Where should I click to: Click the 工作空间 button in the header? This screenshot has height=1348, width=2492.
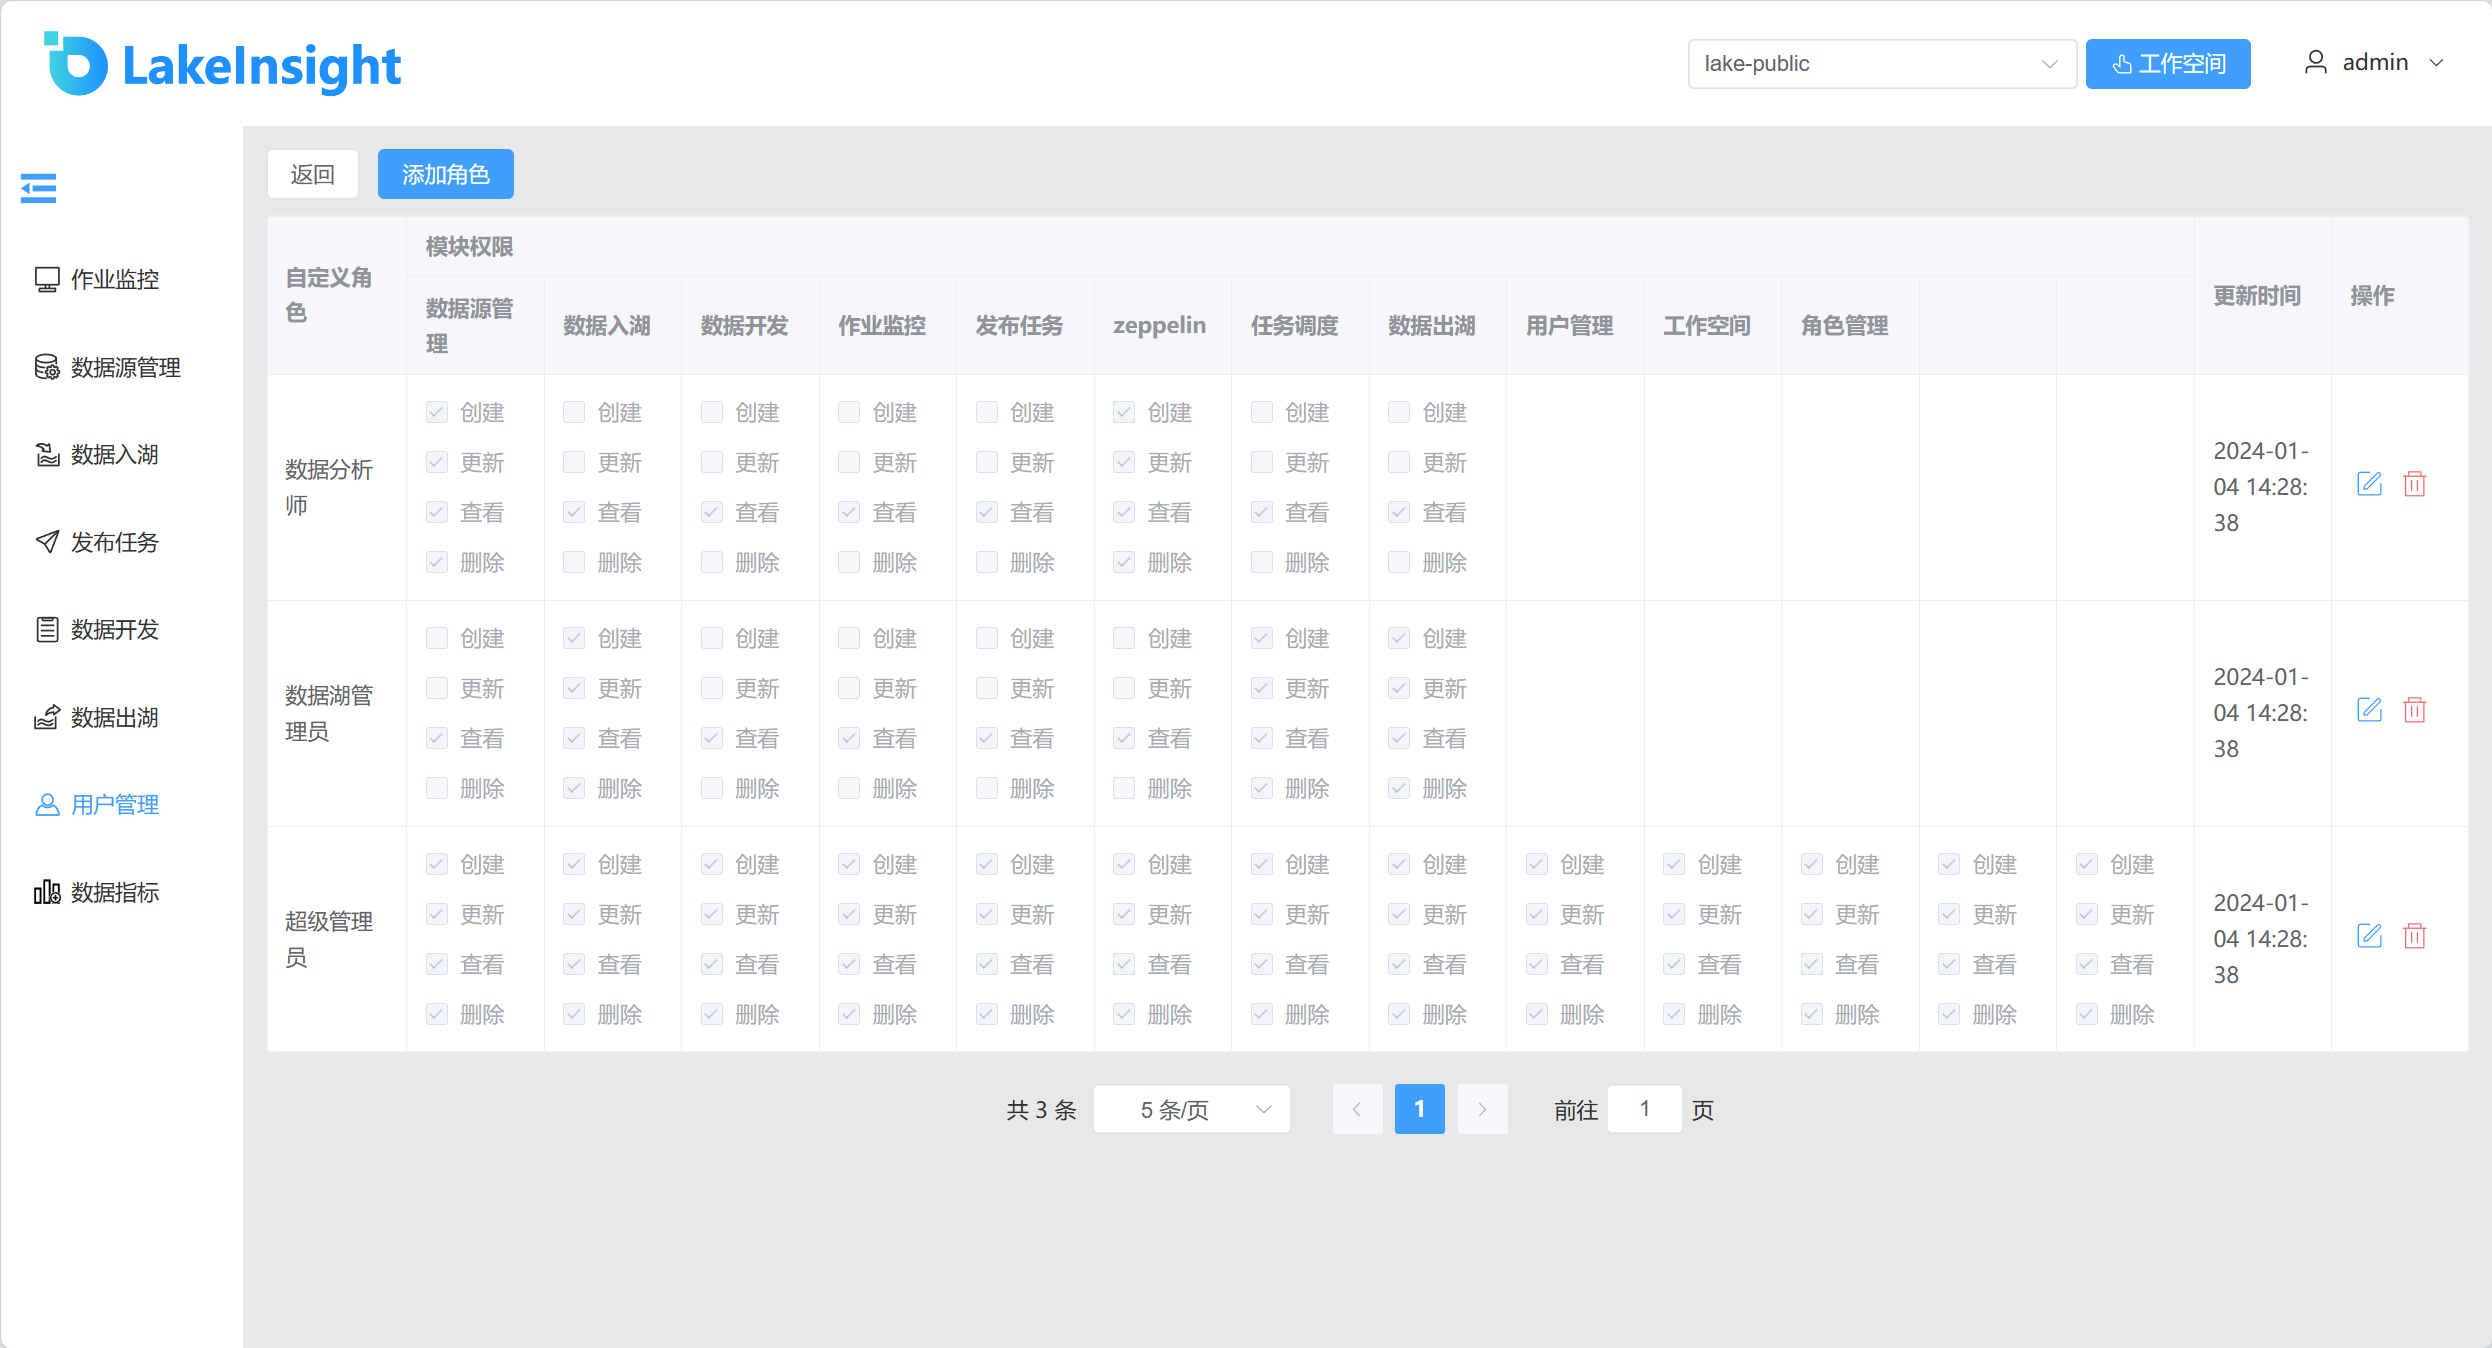click(2168, 64)
